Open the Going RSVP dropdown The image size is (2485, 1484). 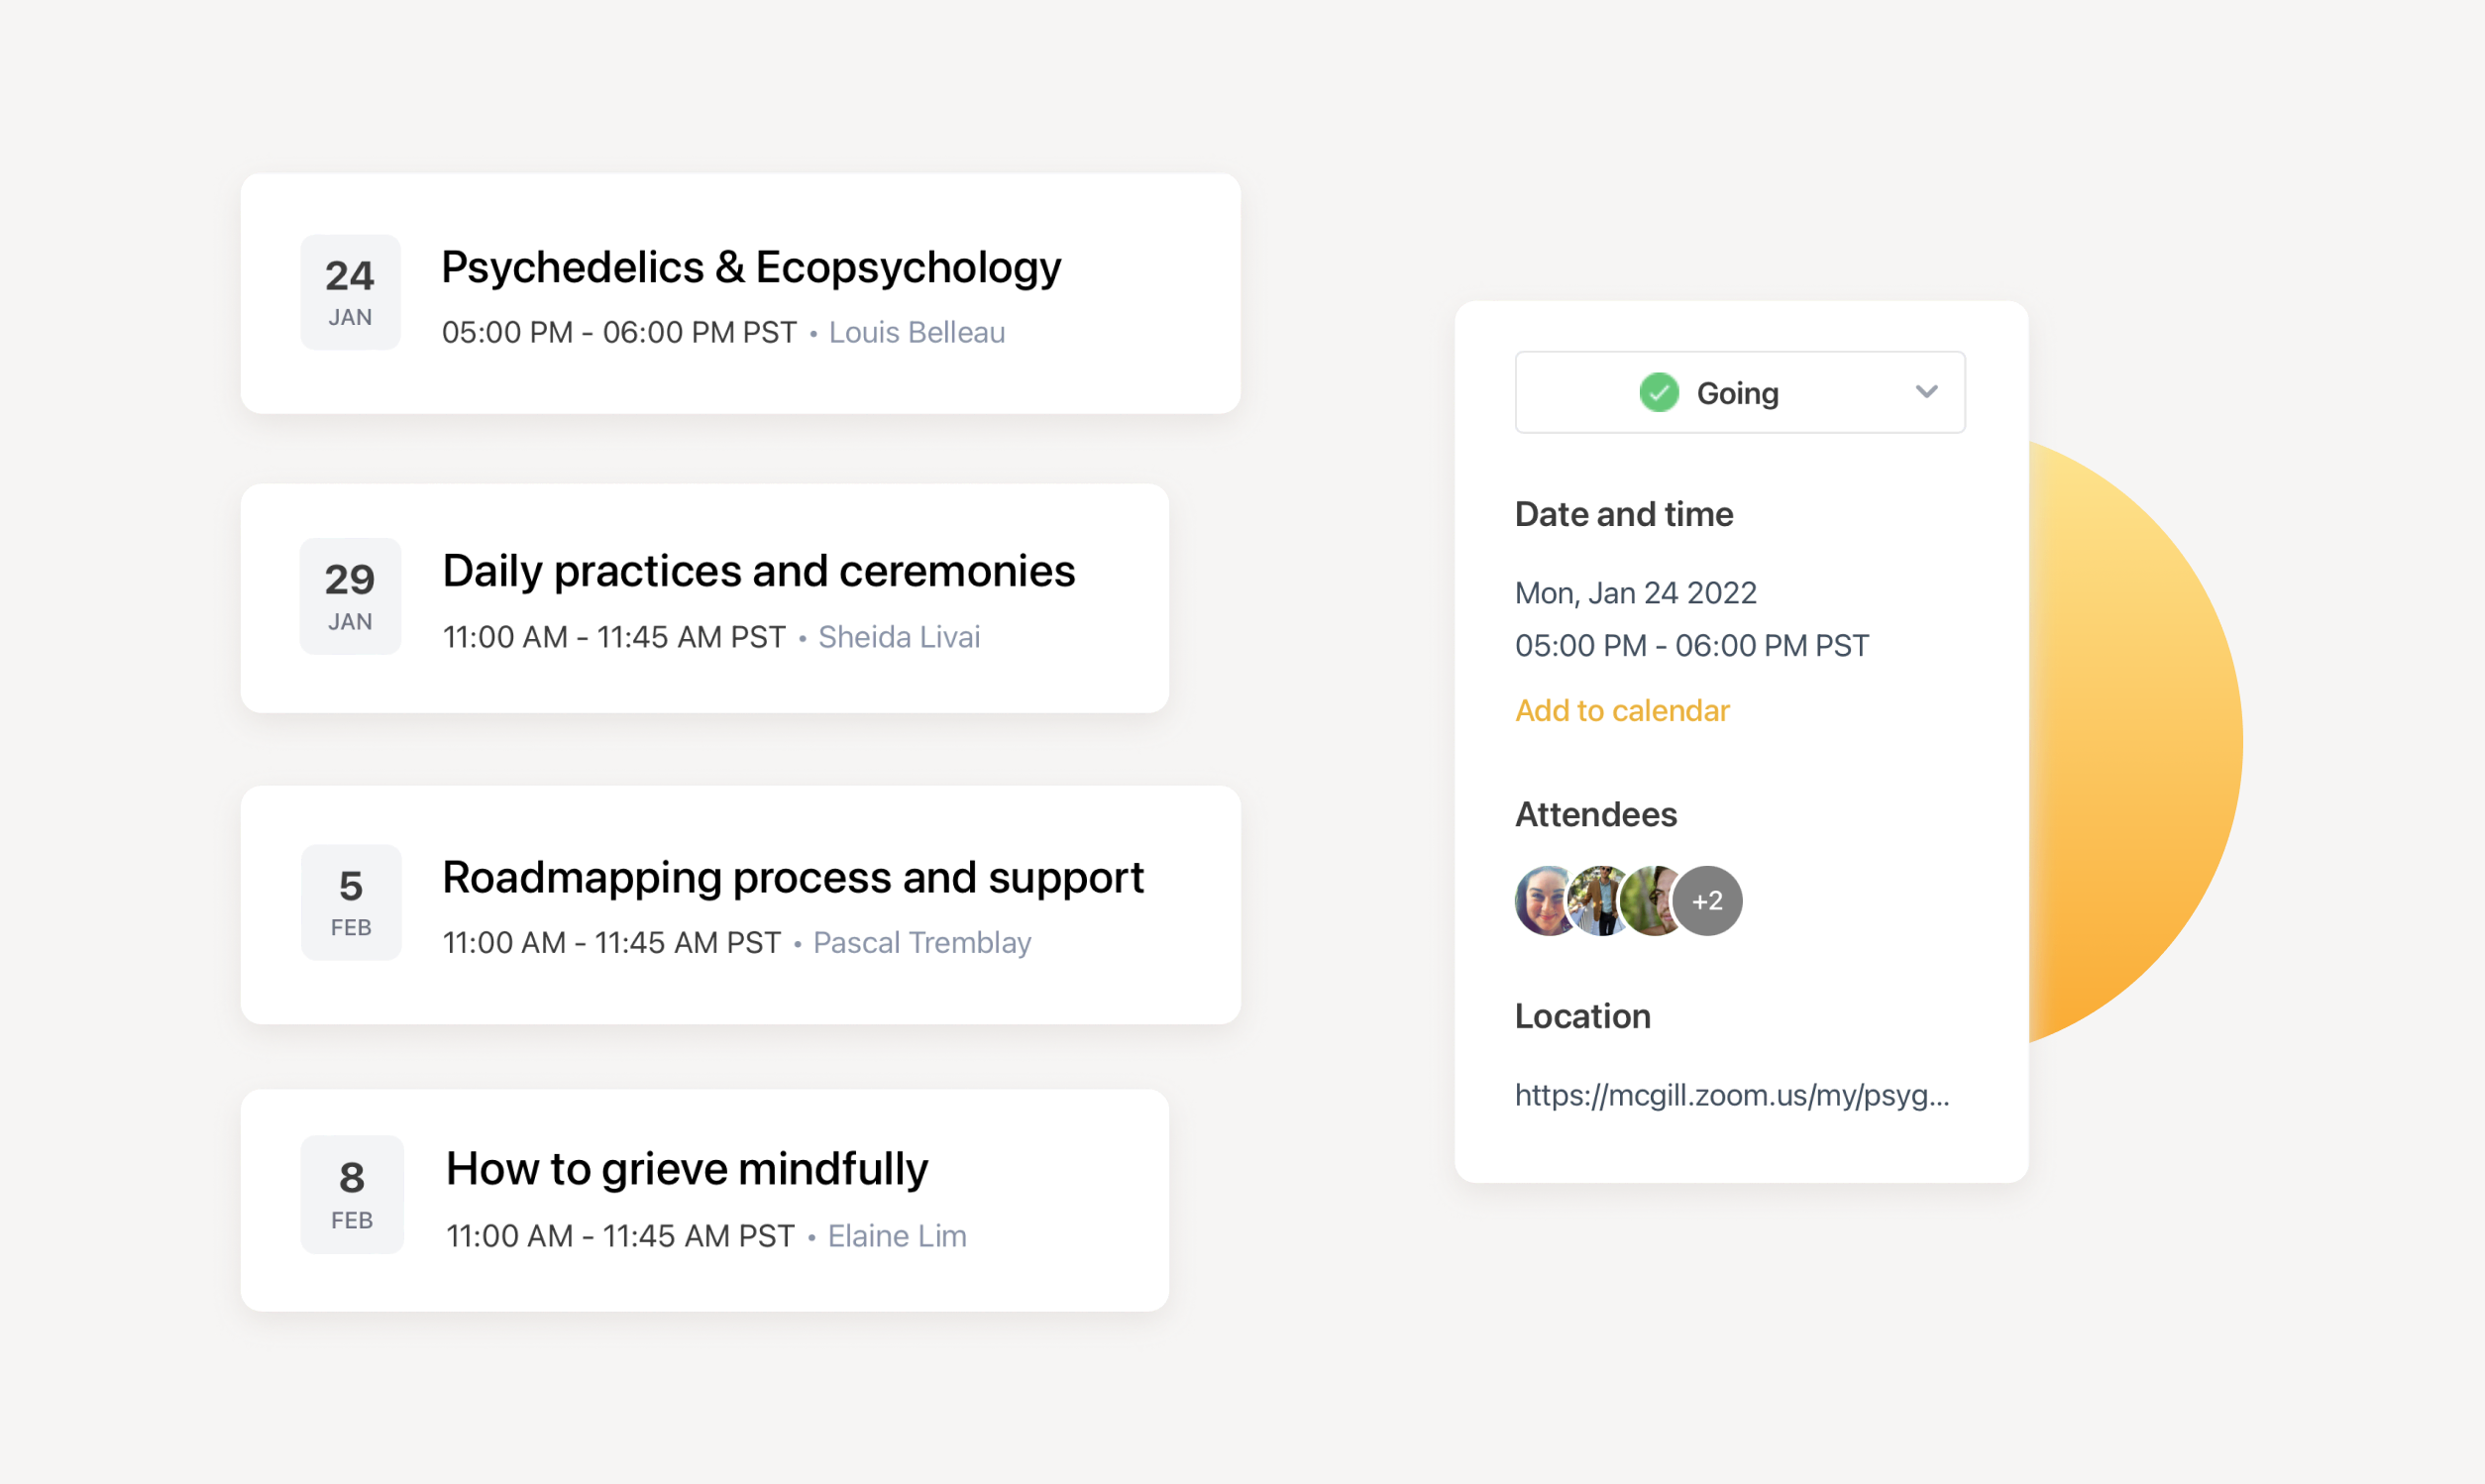(x=1739, y=392)
